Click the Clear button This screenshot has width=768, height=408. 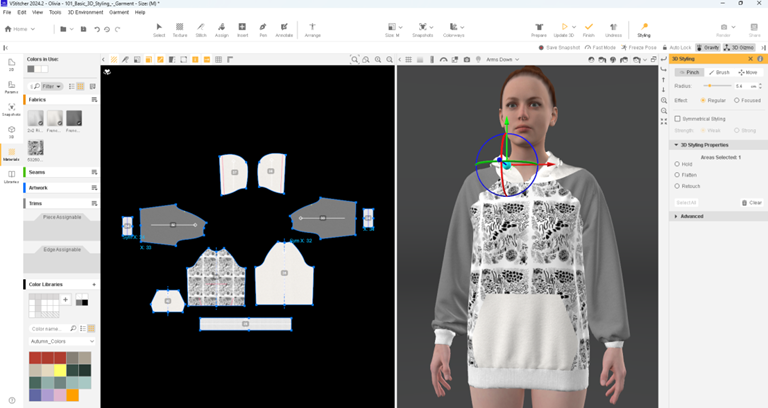(x=752, y=202)
